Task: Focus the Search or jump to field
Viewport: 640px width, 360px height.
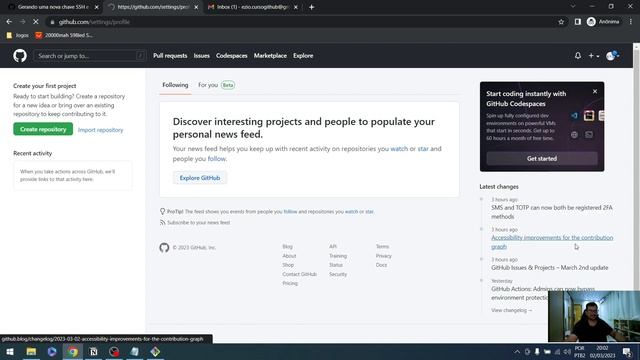Action: pyautogui.click(x=90, y=56)
